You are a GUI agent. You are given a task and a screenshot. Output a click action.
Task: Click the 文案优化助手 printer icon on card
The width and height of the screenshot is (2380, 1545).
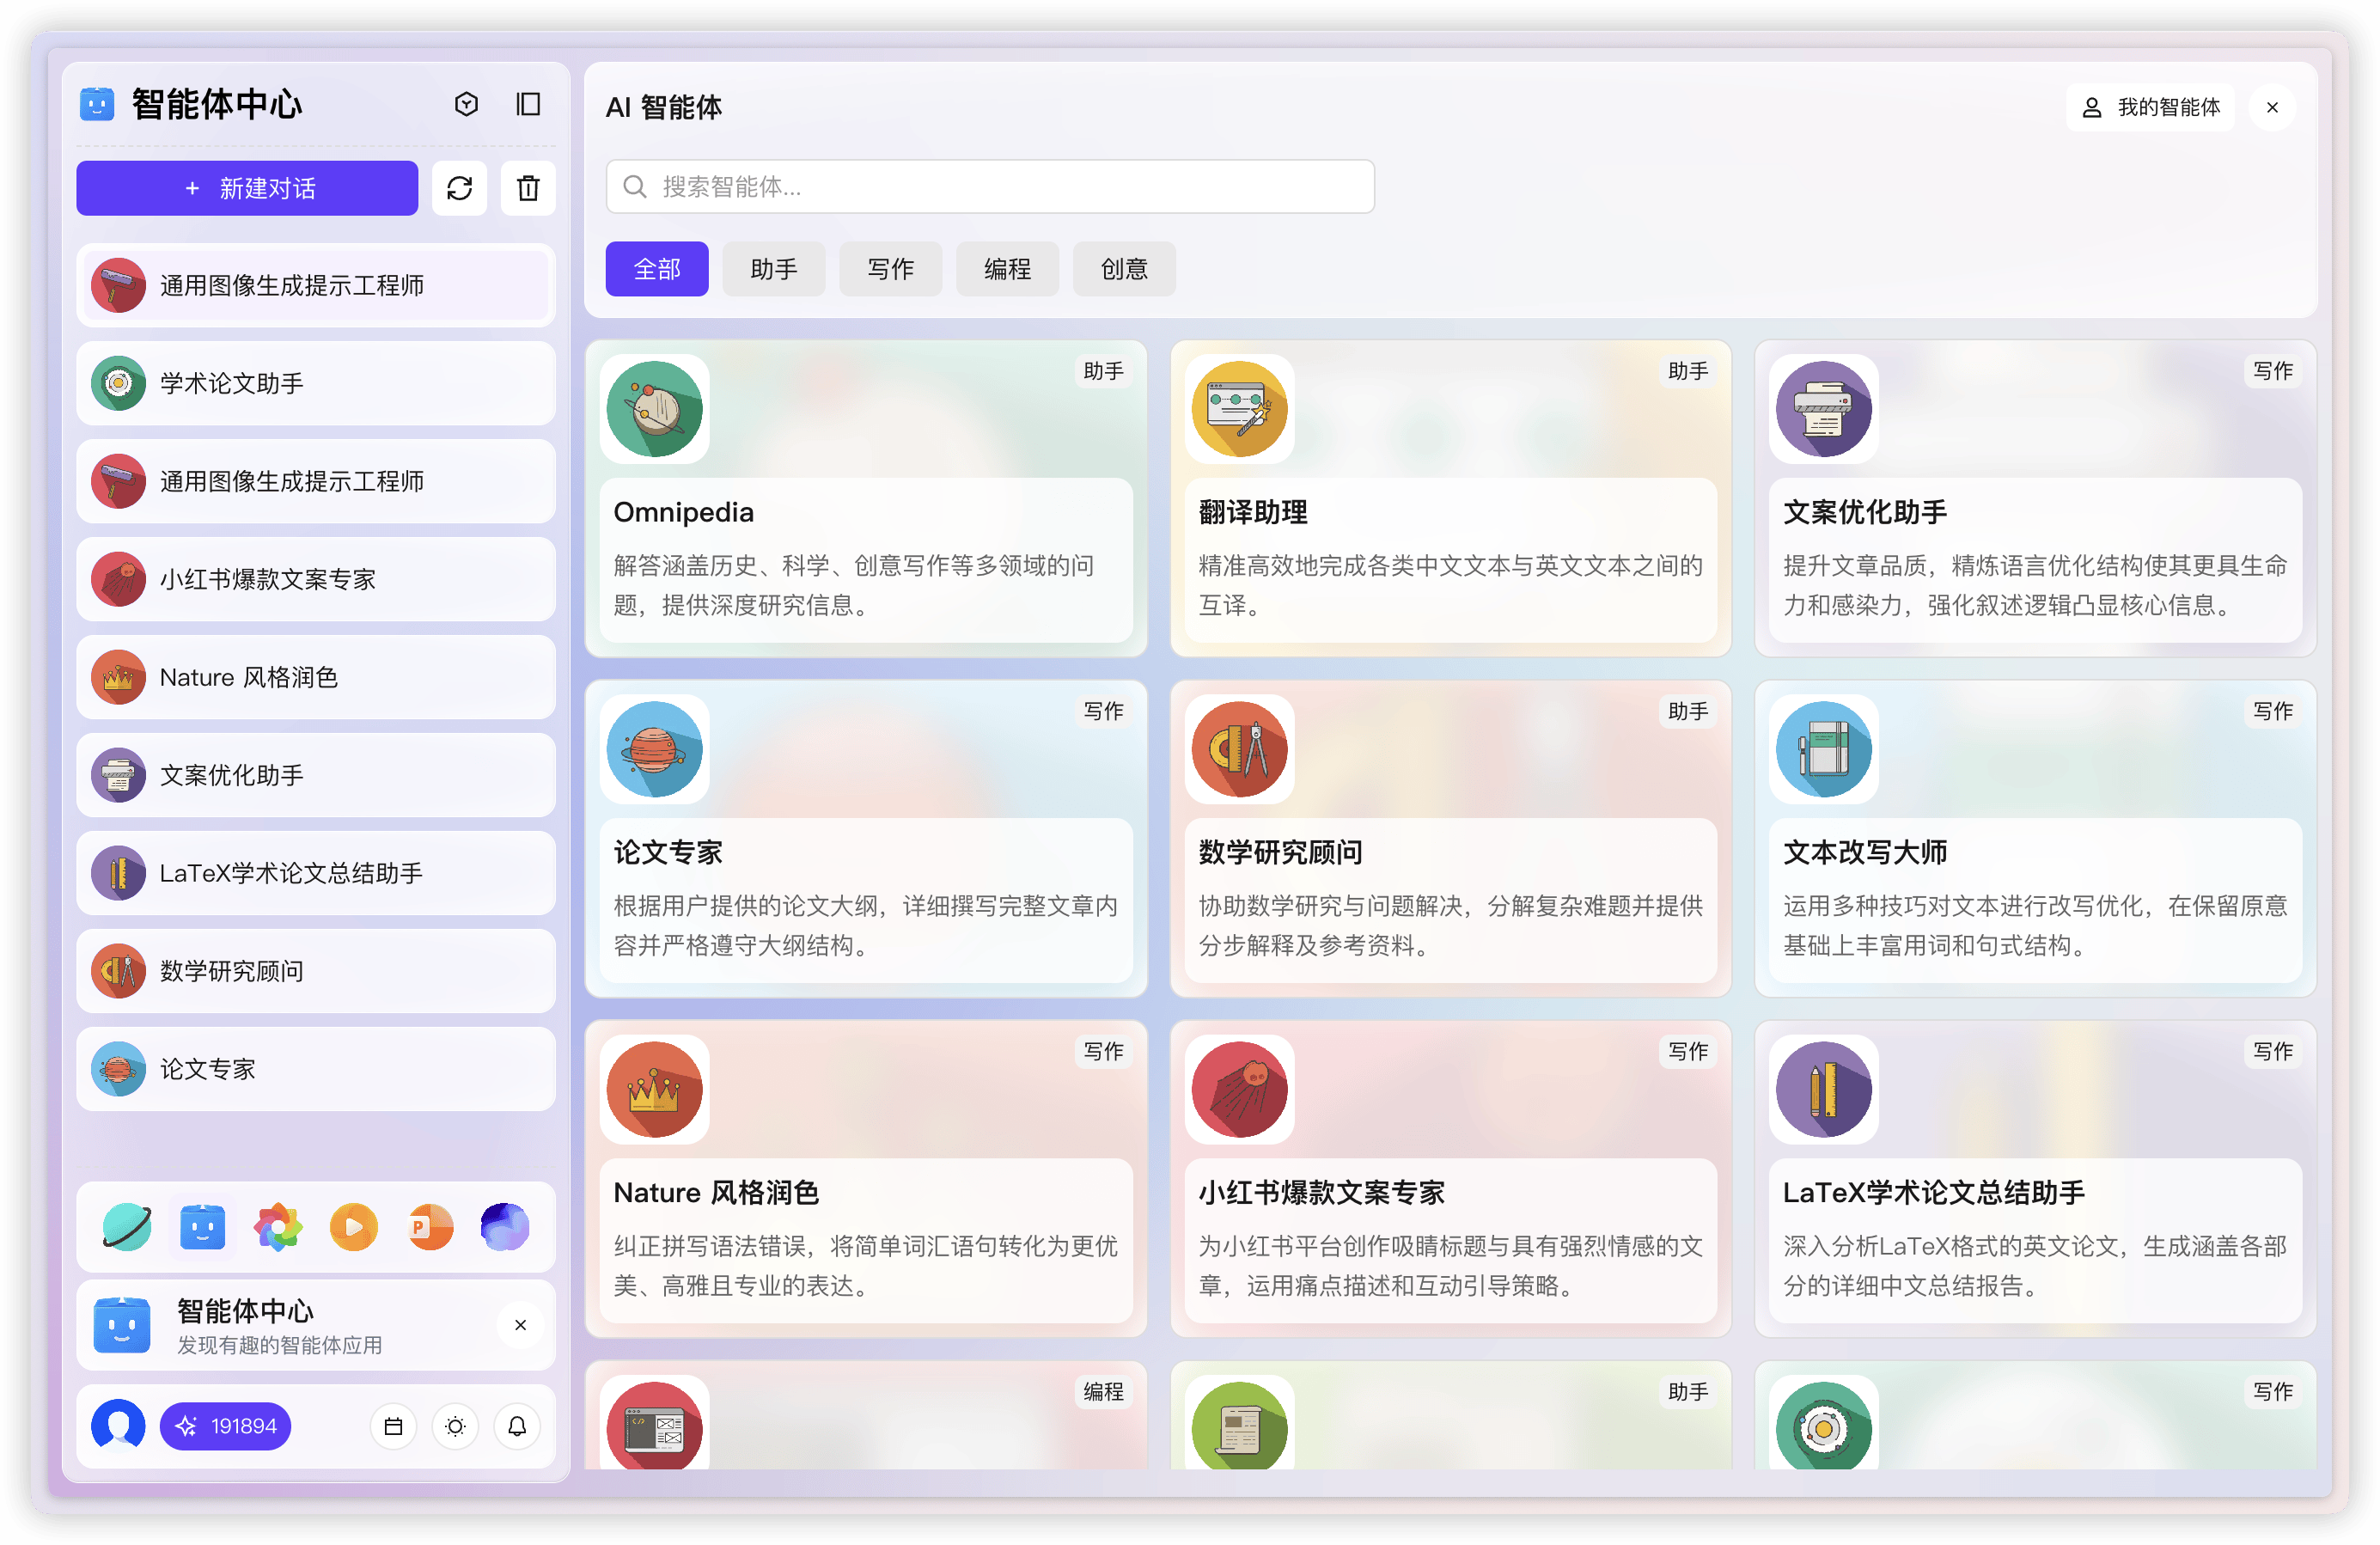(x=1824, y=409)
